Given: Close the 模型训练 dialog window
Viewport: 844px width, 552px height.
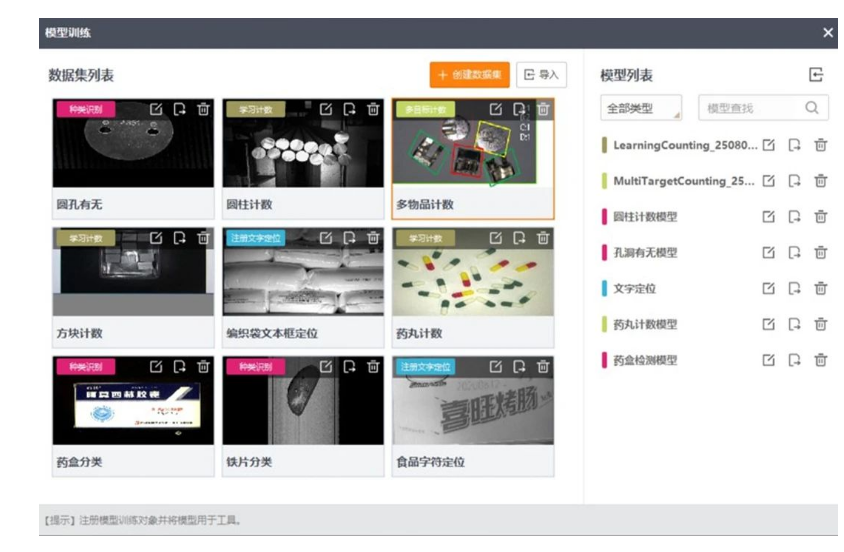Looking at the screenshot, I should 828,33.
